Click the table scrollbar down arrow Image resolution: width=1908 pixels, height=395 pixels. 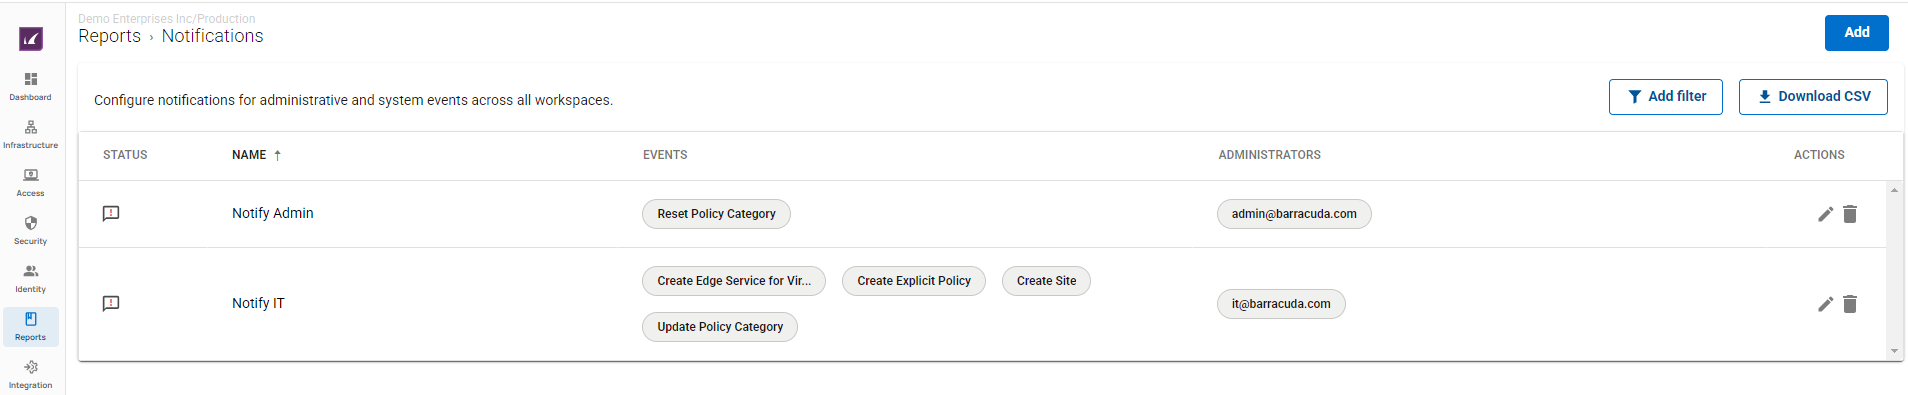point(1894,351)
